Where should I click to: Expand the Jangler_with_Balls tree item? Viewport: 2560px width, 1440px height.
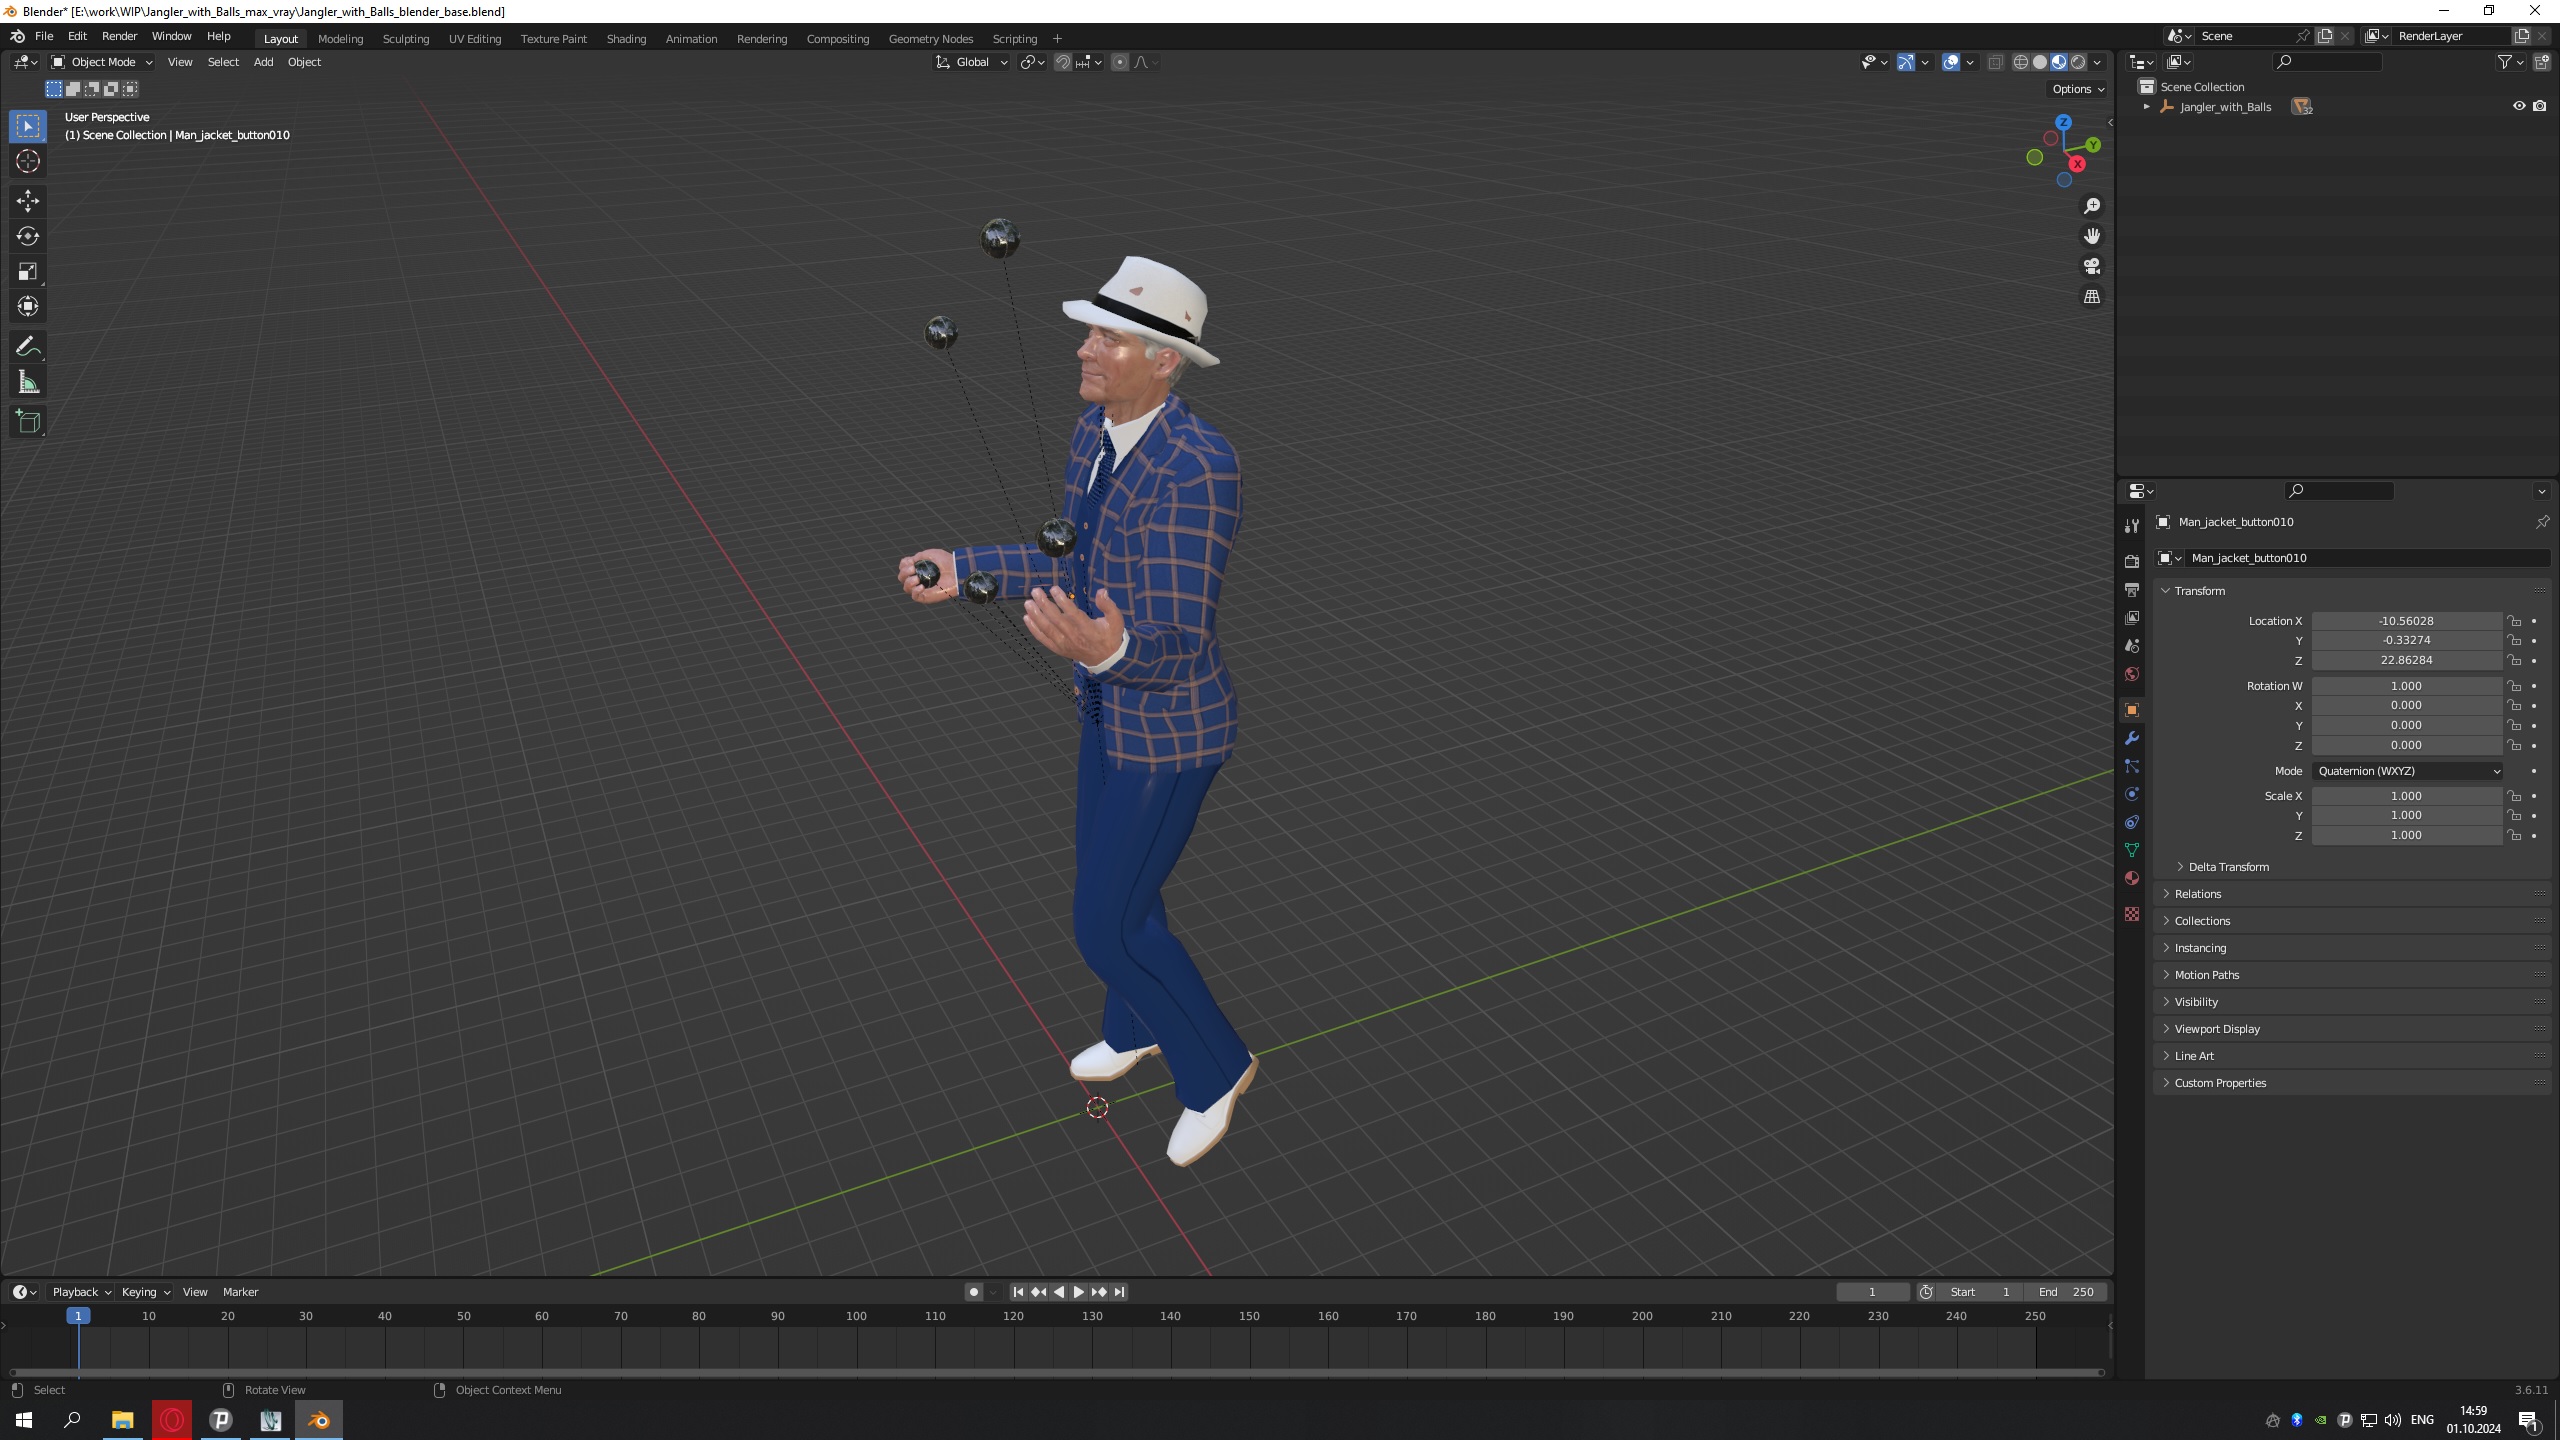[2146, 106]
